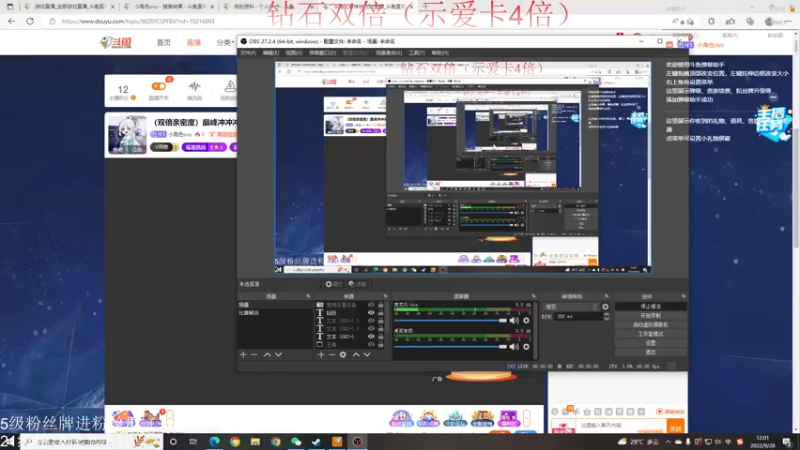Viewport: 800px width, 450px height.
Task: Open WeChat from the taskbar
Action: (296, 442)
